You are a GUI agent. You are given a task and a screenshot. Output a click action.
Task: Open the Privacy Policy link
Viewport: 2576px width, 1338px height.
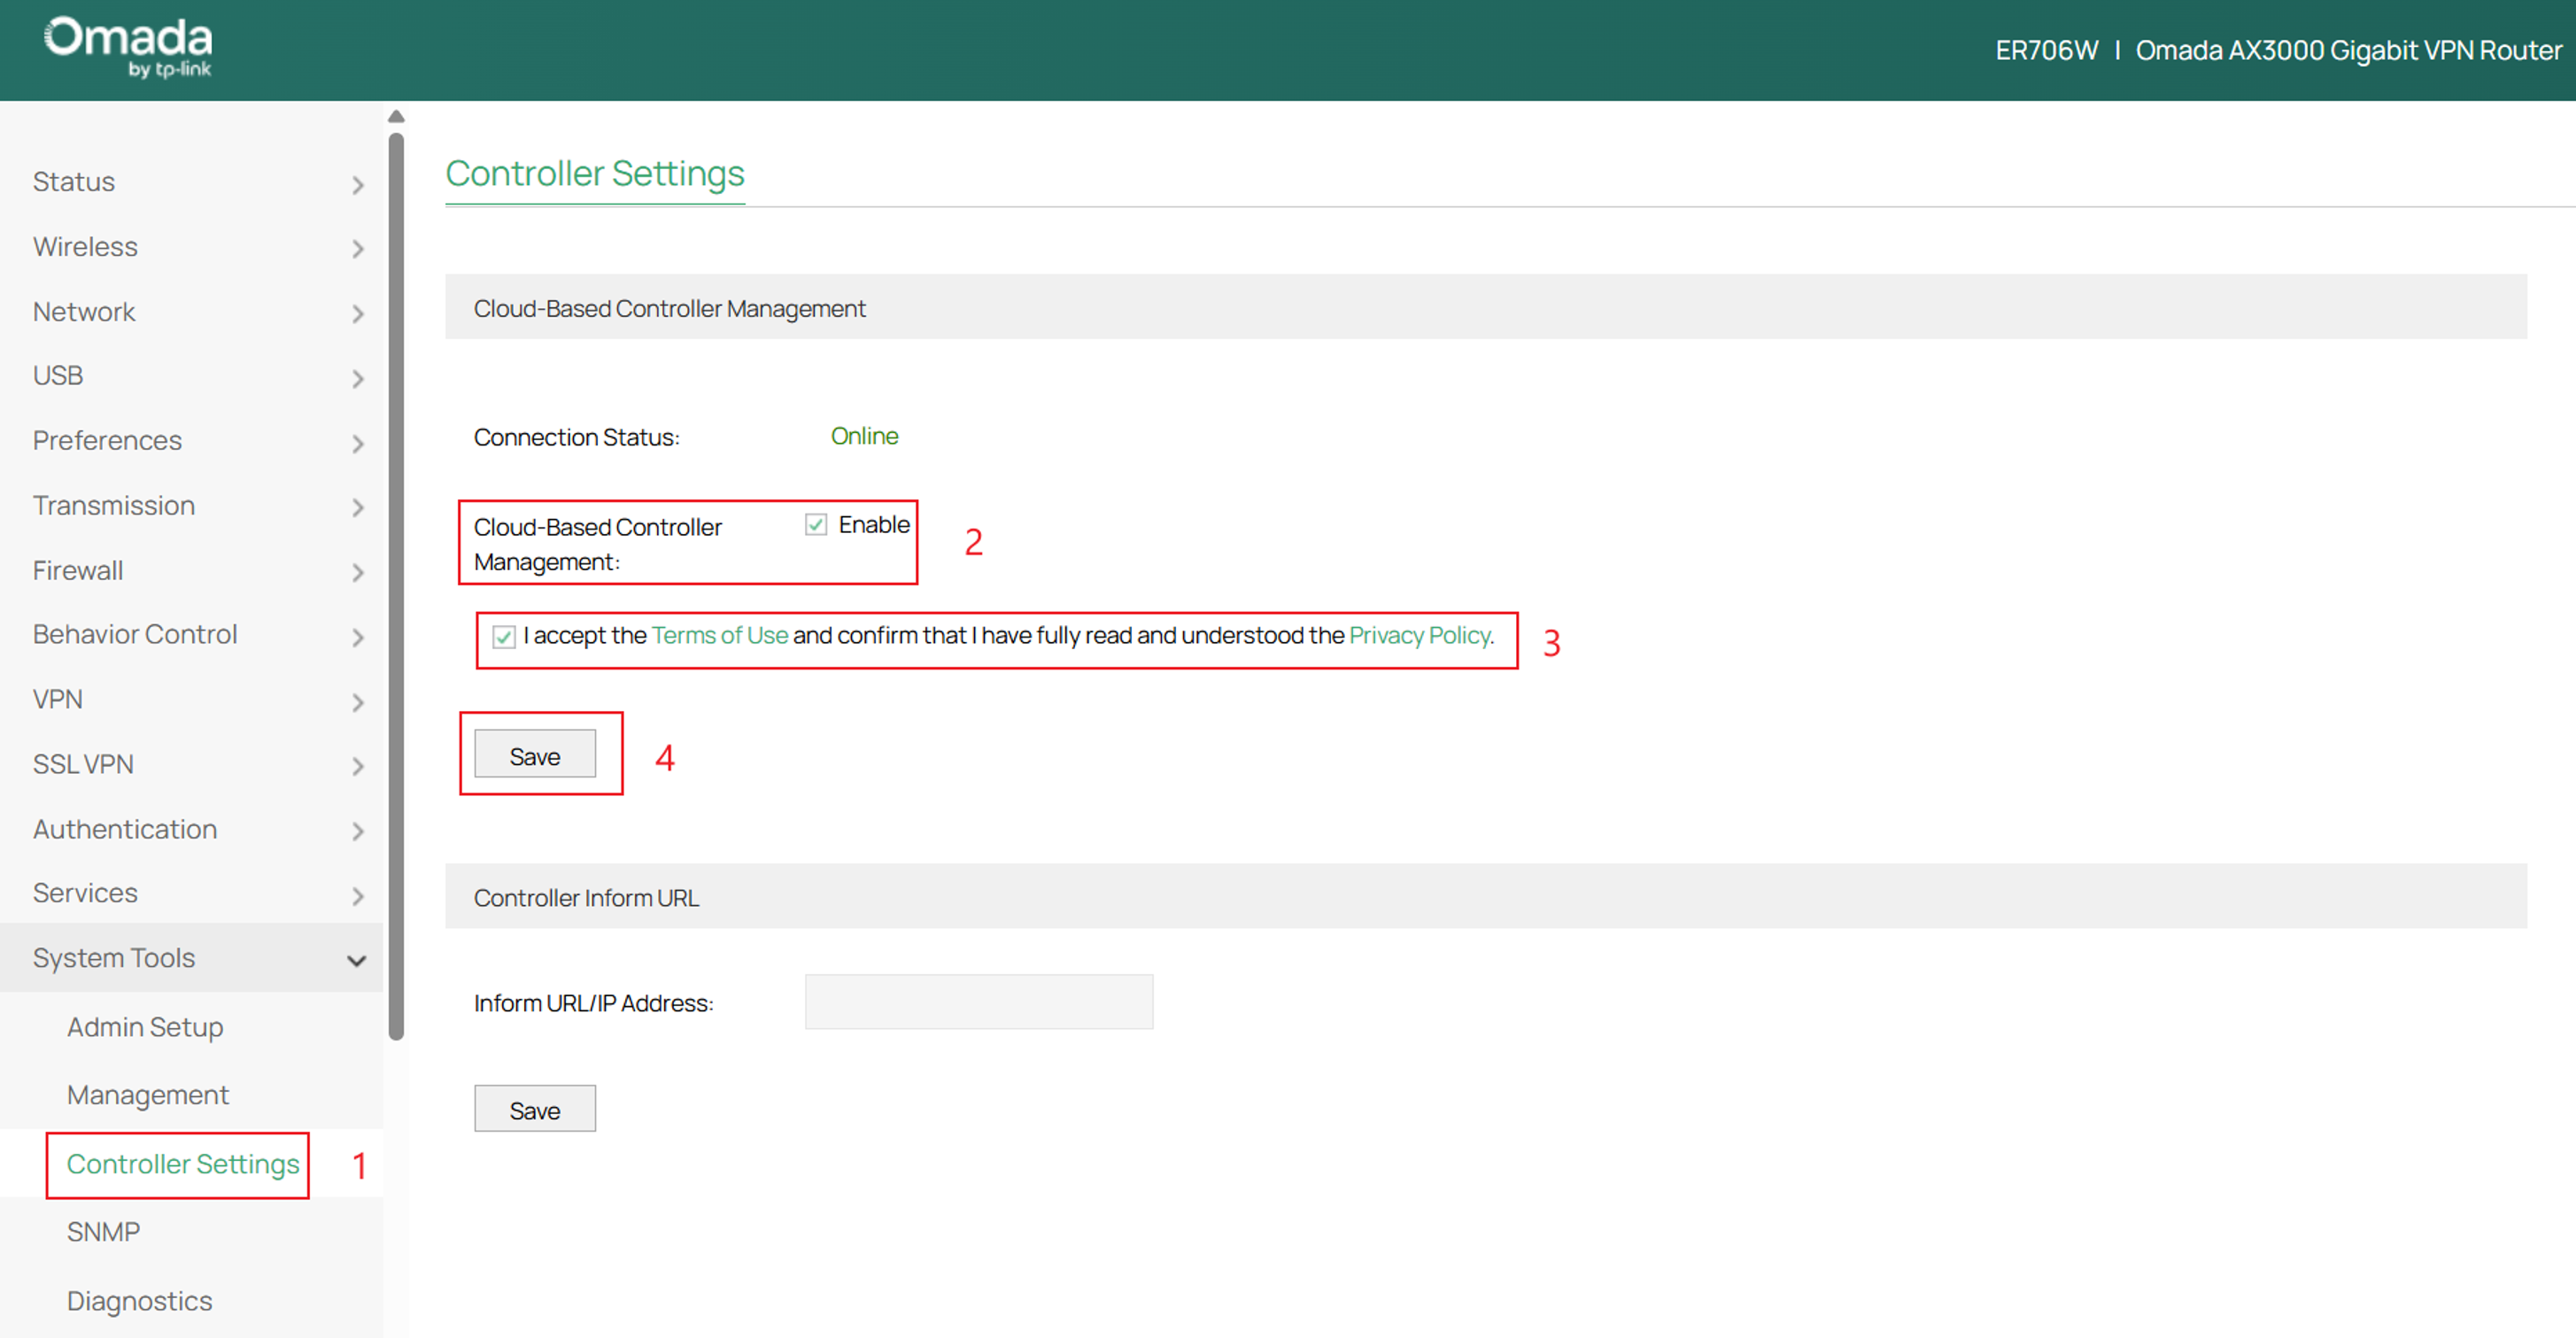click(1419, 636)
